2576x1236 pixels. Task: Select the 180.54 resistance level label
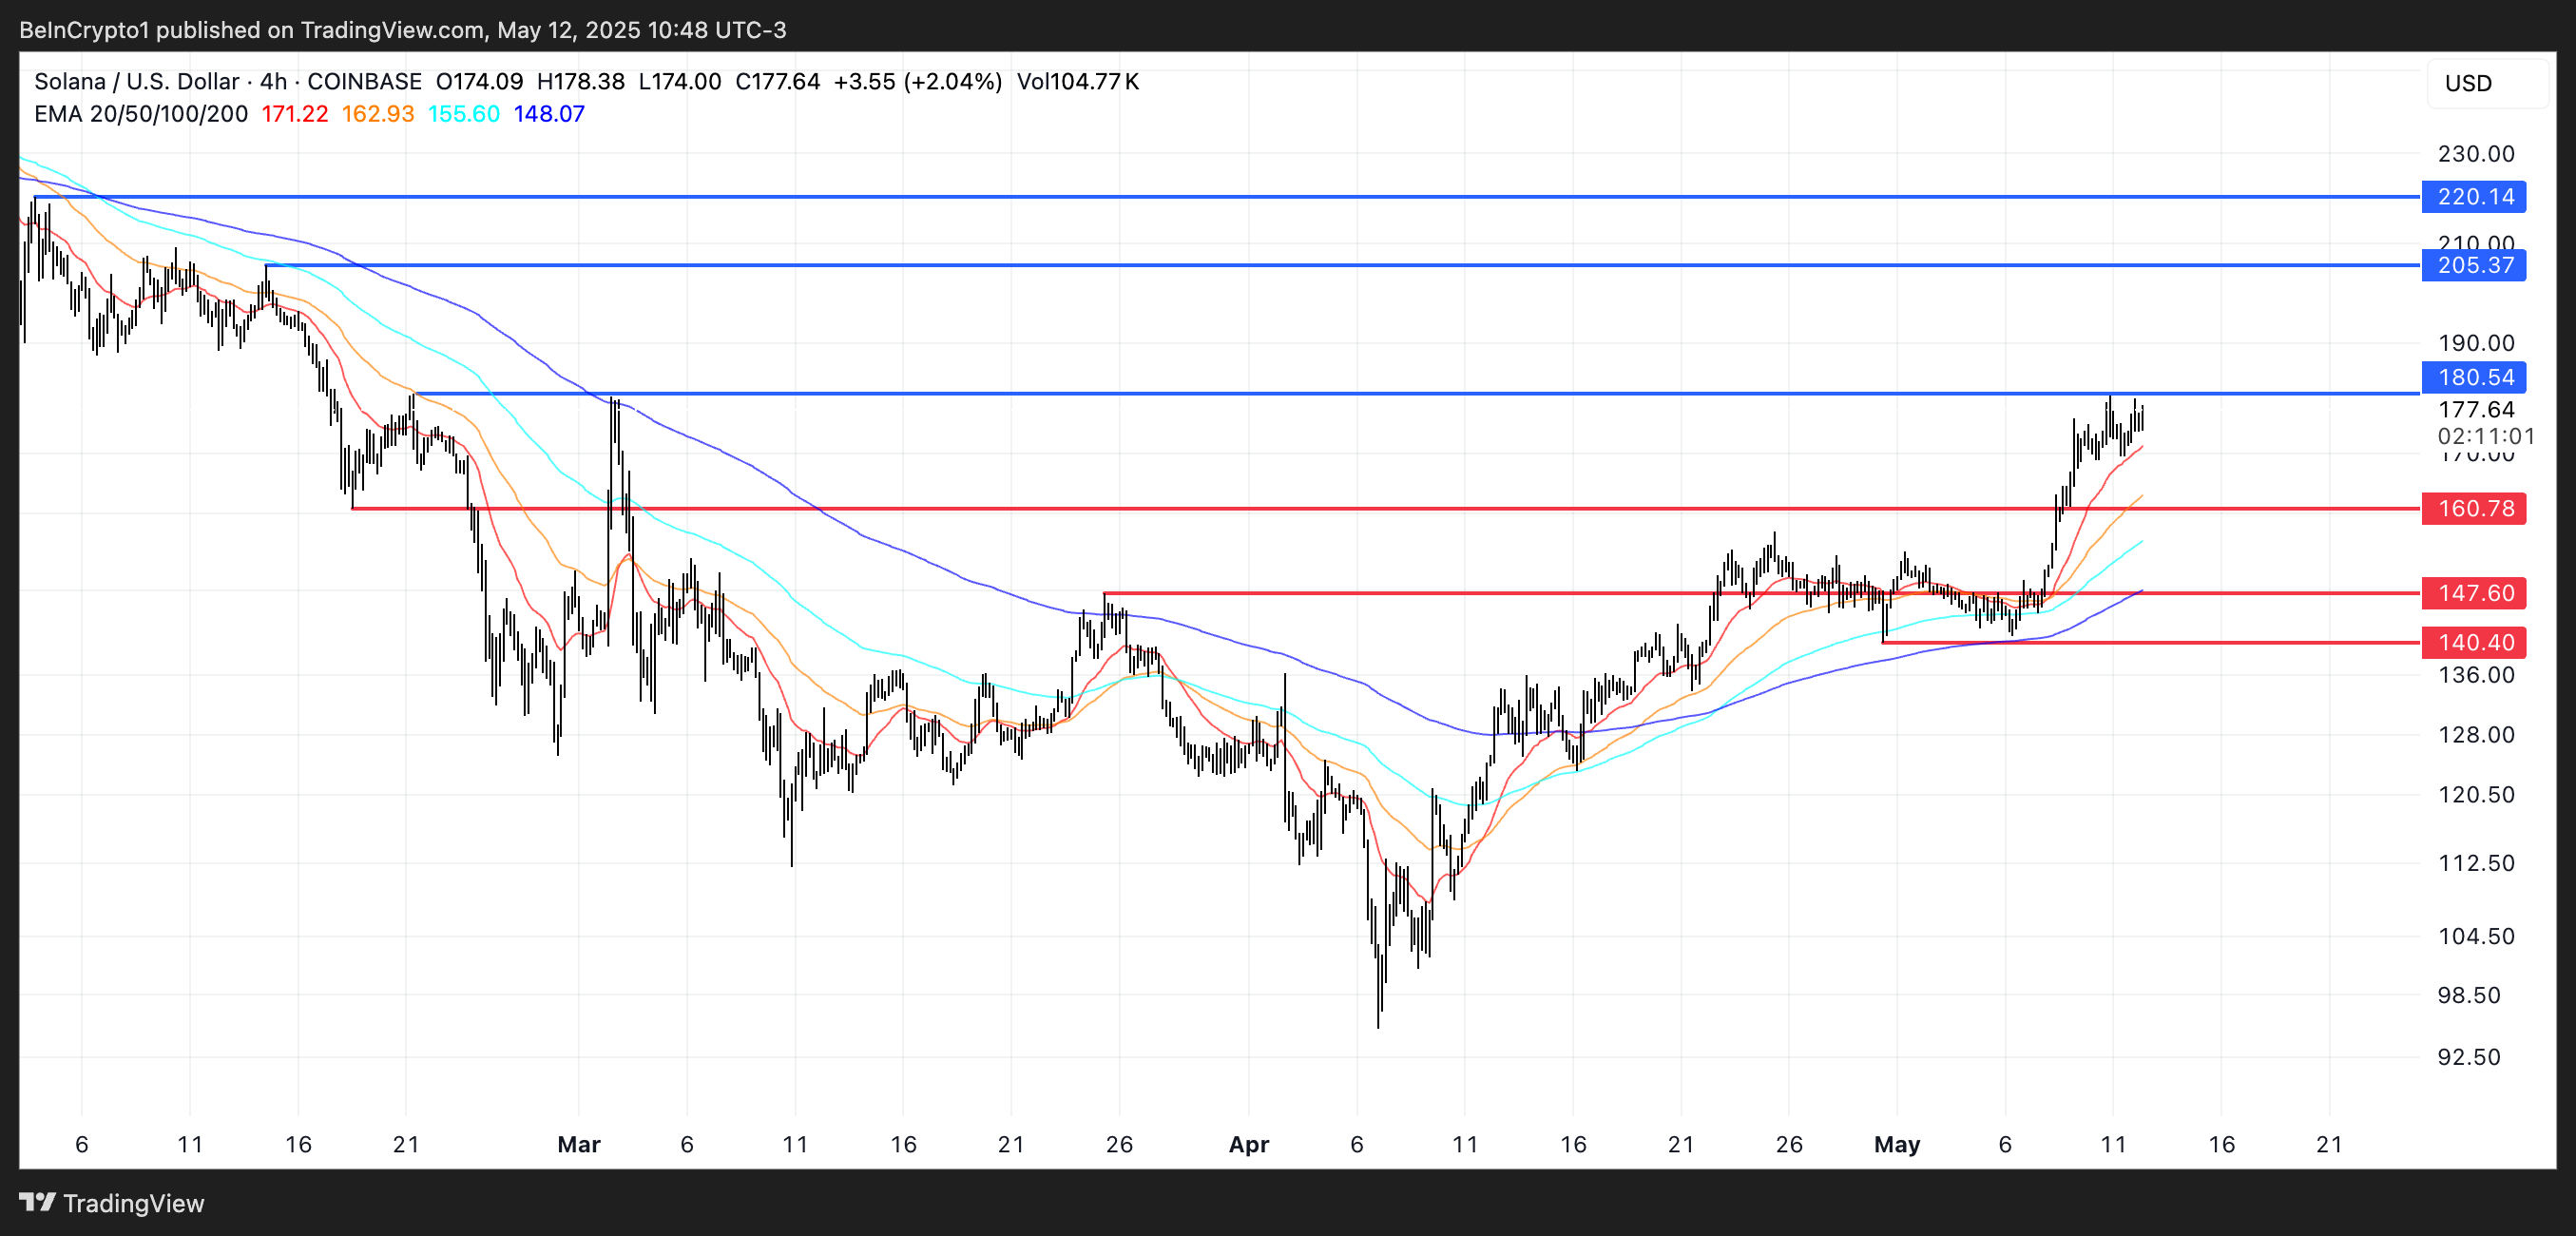click(x=2474, y=377)
